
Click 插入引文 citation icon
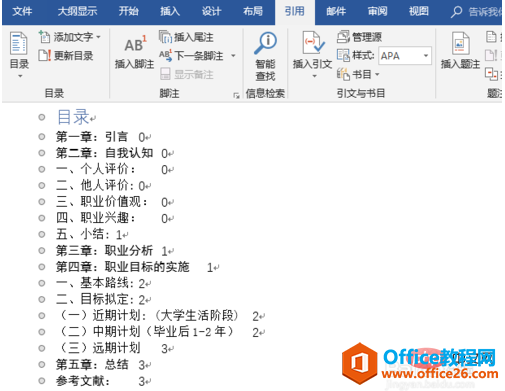pyautogui.click(x=313, y=43)
